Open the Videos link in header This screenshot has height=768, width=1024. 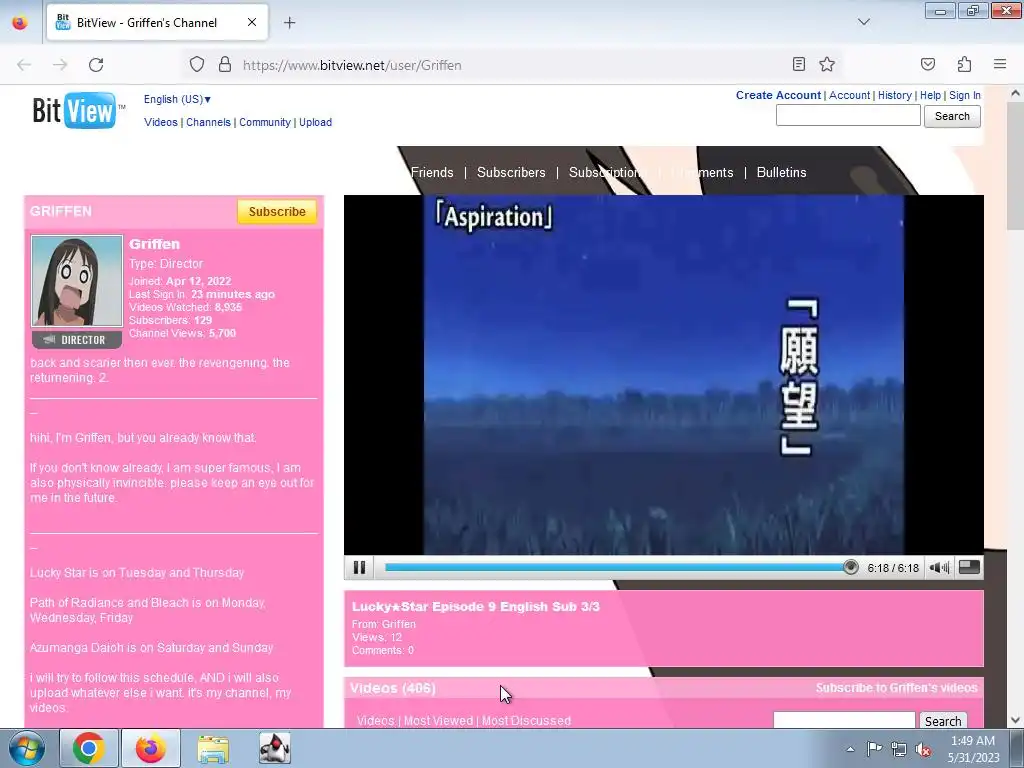(x=161, y=122)
